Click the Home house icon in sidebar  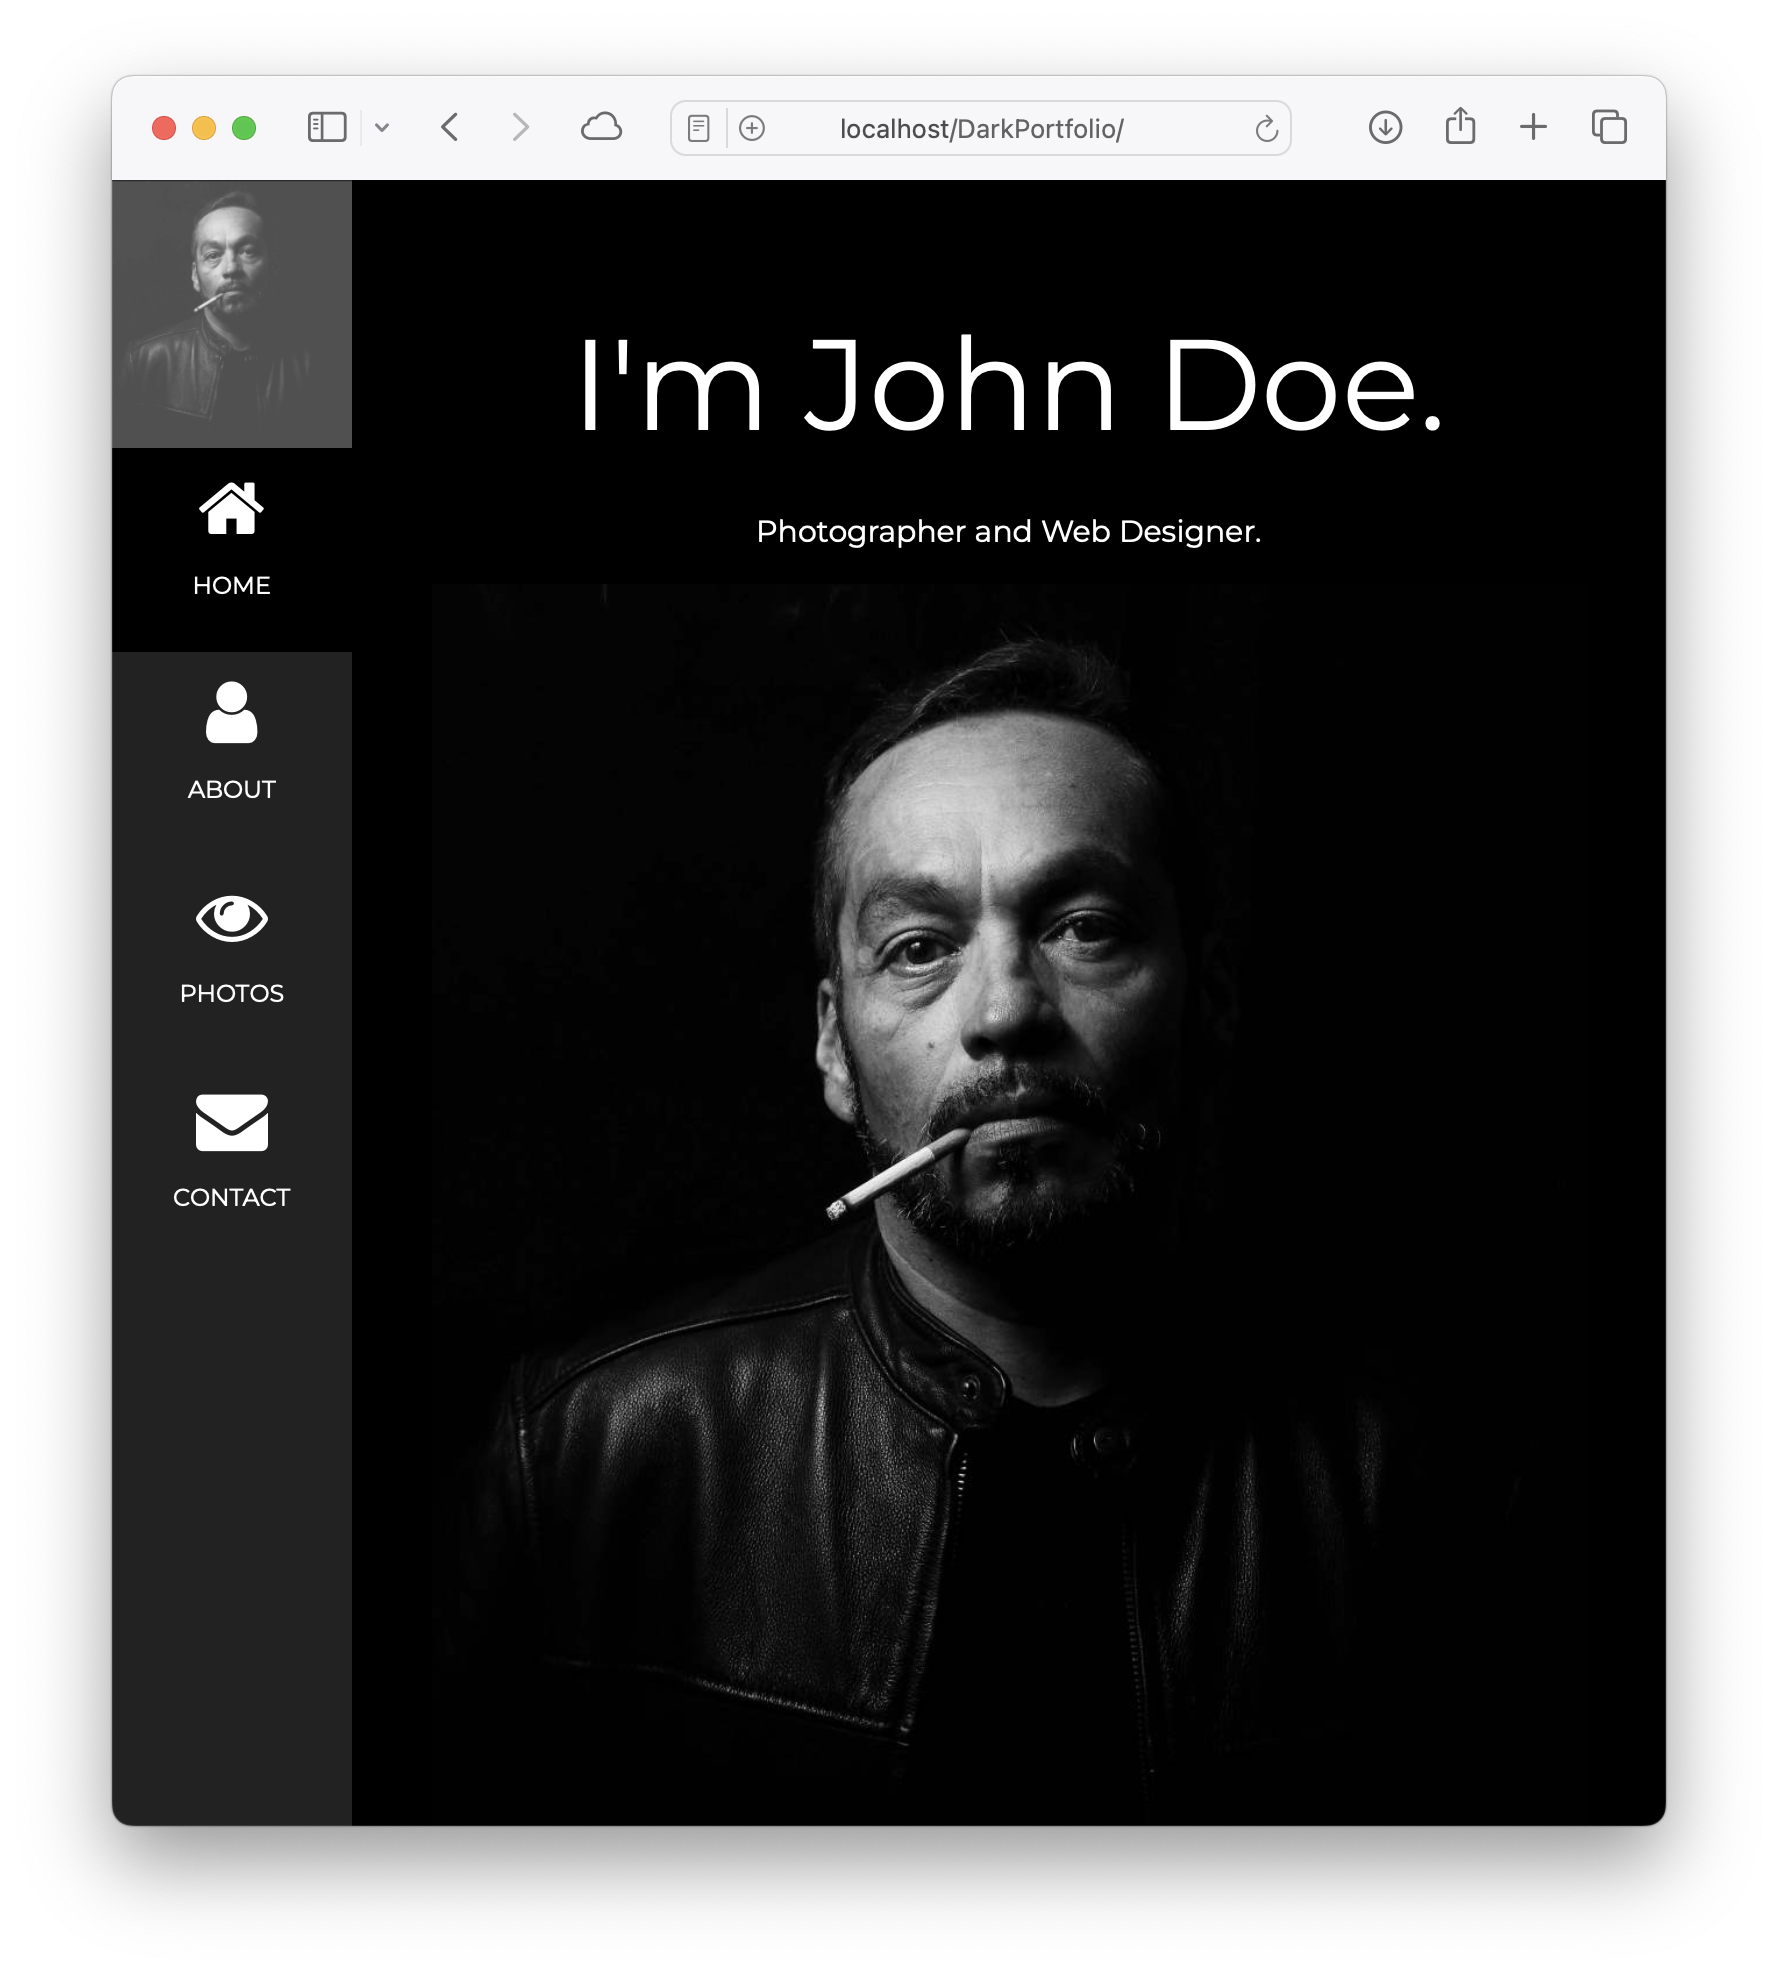(231, 508)
